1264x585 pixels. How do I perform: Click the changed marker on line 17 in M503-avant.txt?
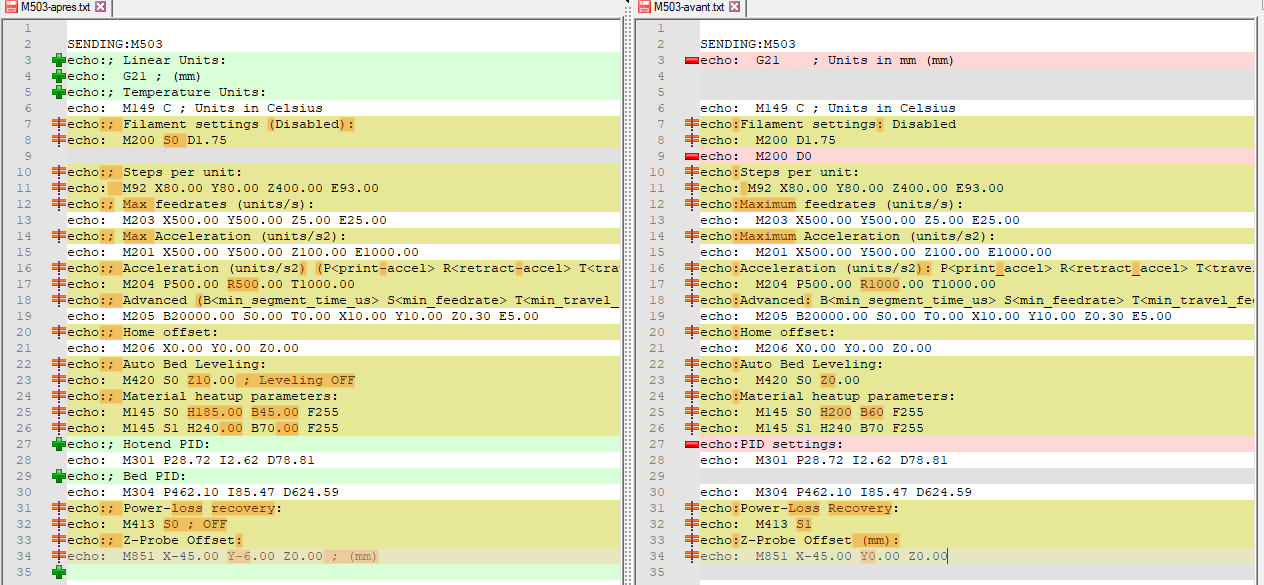691,284
